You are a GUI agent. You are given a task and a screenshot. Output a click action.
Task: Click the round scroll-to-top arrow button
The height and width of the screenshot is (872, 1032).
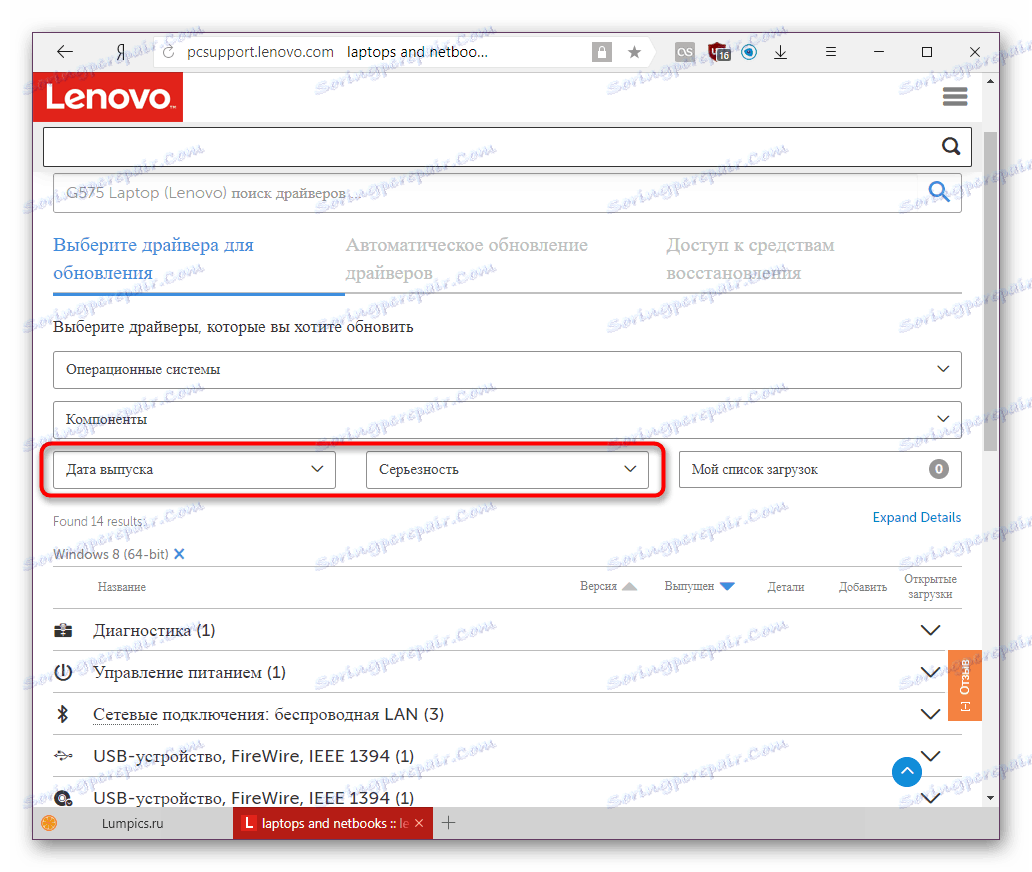point(906,772)
